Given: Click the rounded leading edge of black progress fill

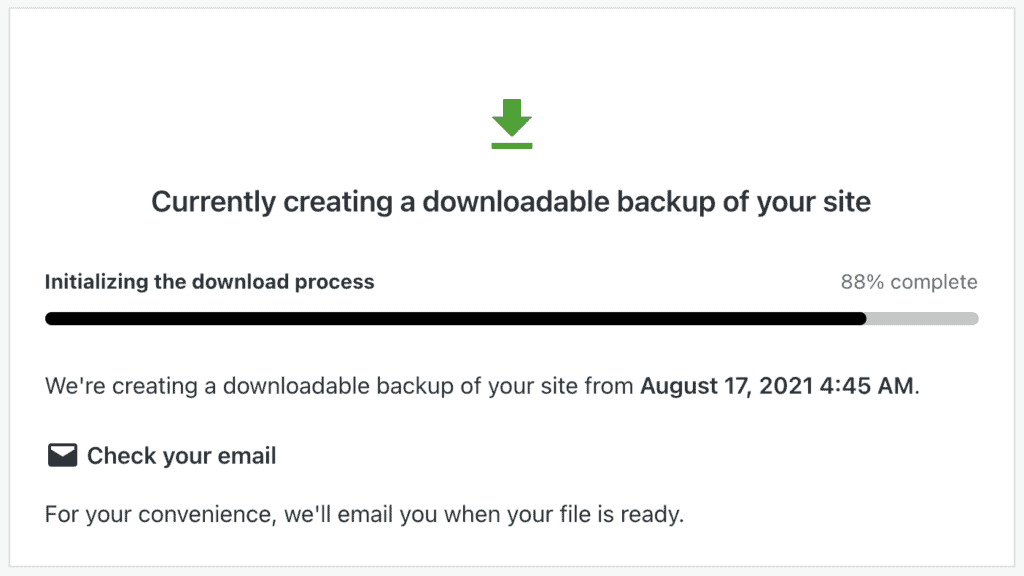Looking at the screenshot, I should [x=862, y=319].
